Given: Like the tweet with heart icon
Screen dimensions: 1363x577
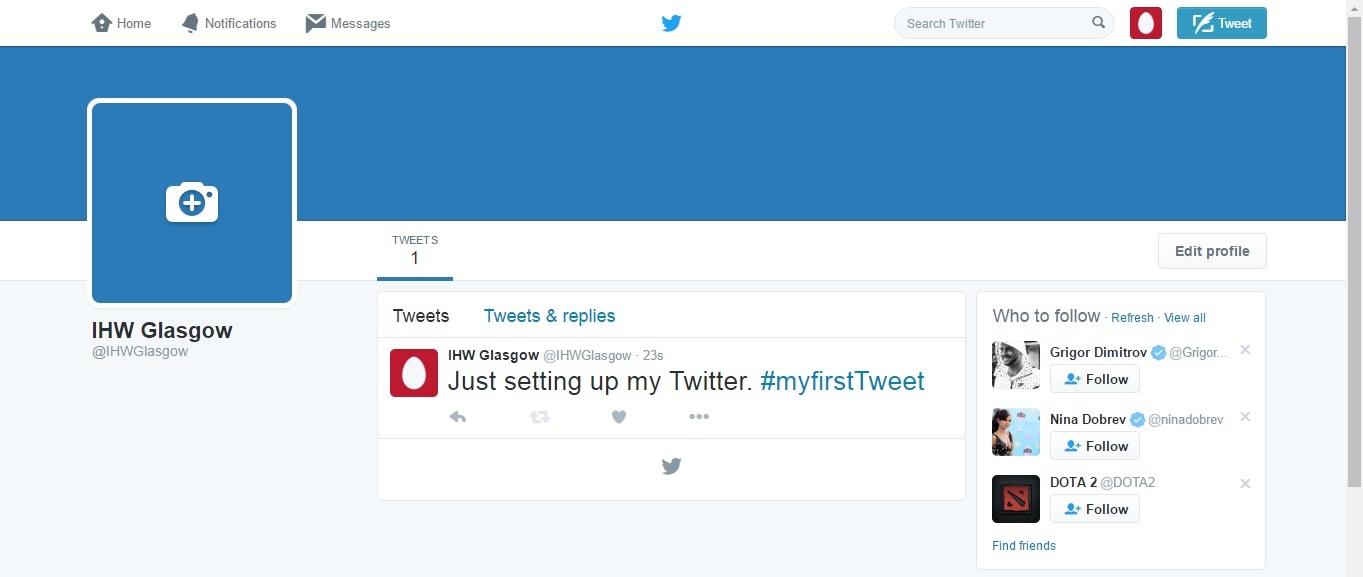Looking at the screenshot, I should [619, 417].
